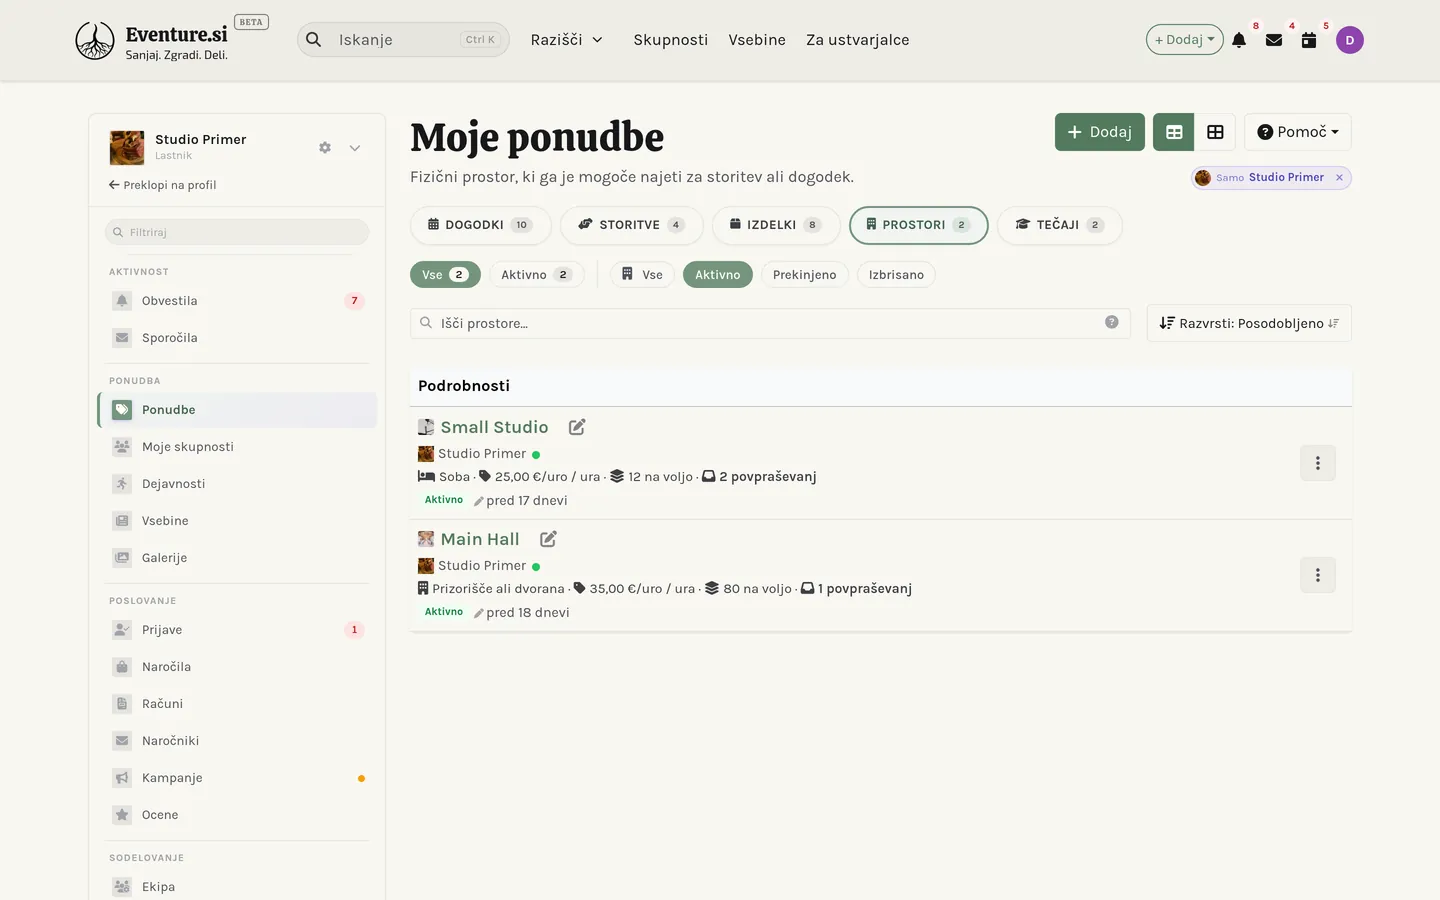
Task: Open the search help question mark icon
Action: click(x=1111, y=322)
